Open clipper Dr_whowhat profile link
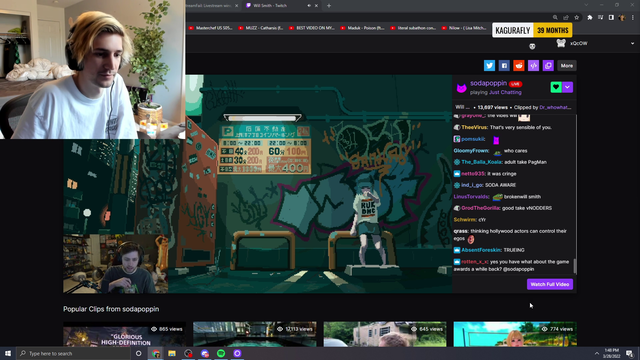Image resolution: width=640 pixels, height=360 pixels. click(x=555, y=107)
